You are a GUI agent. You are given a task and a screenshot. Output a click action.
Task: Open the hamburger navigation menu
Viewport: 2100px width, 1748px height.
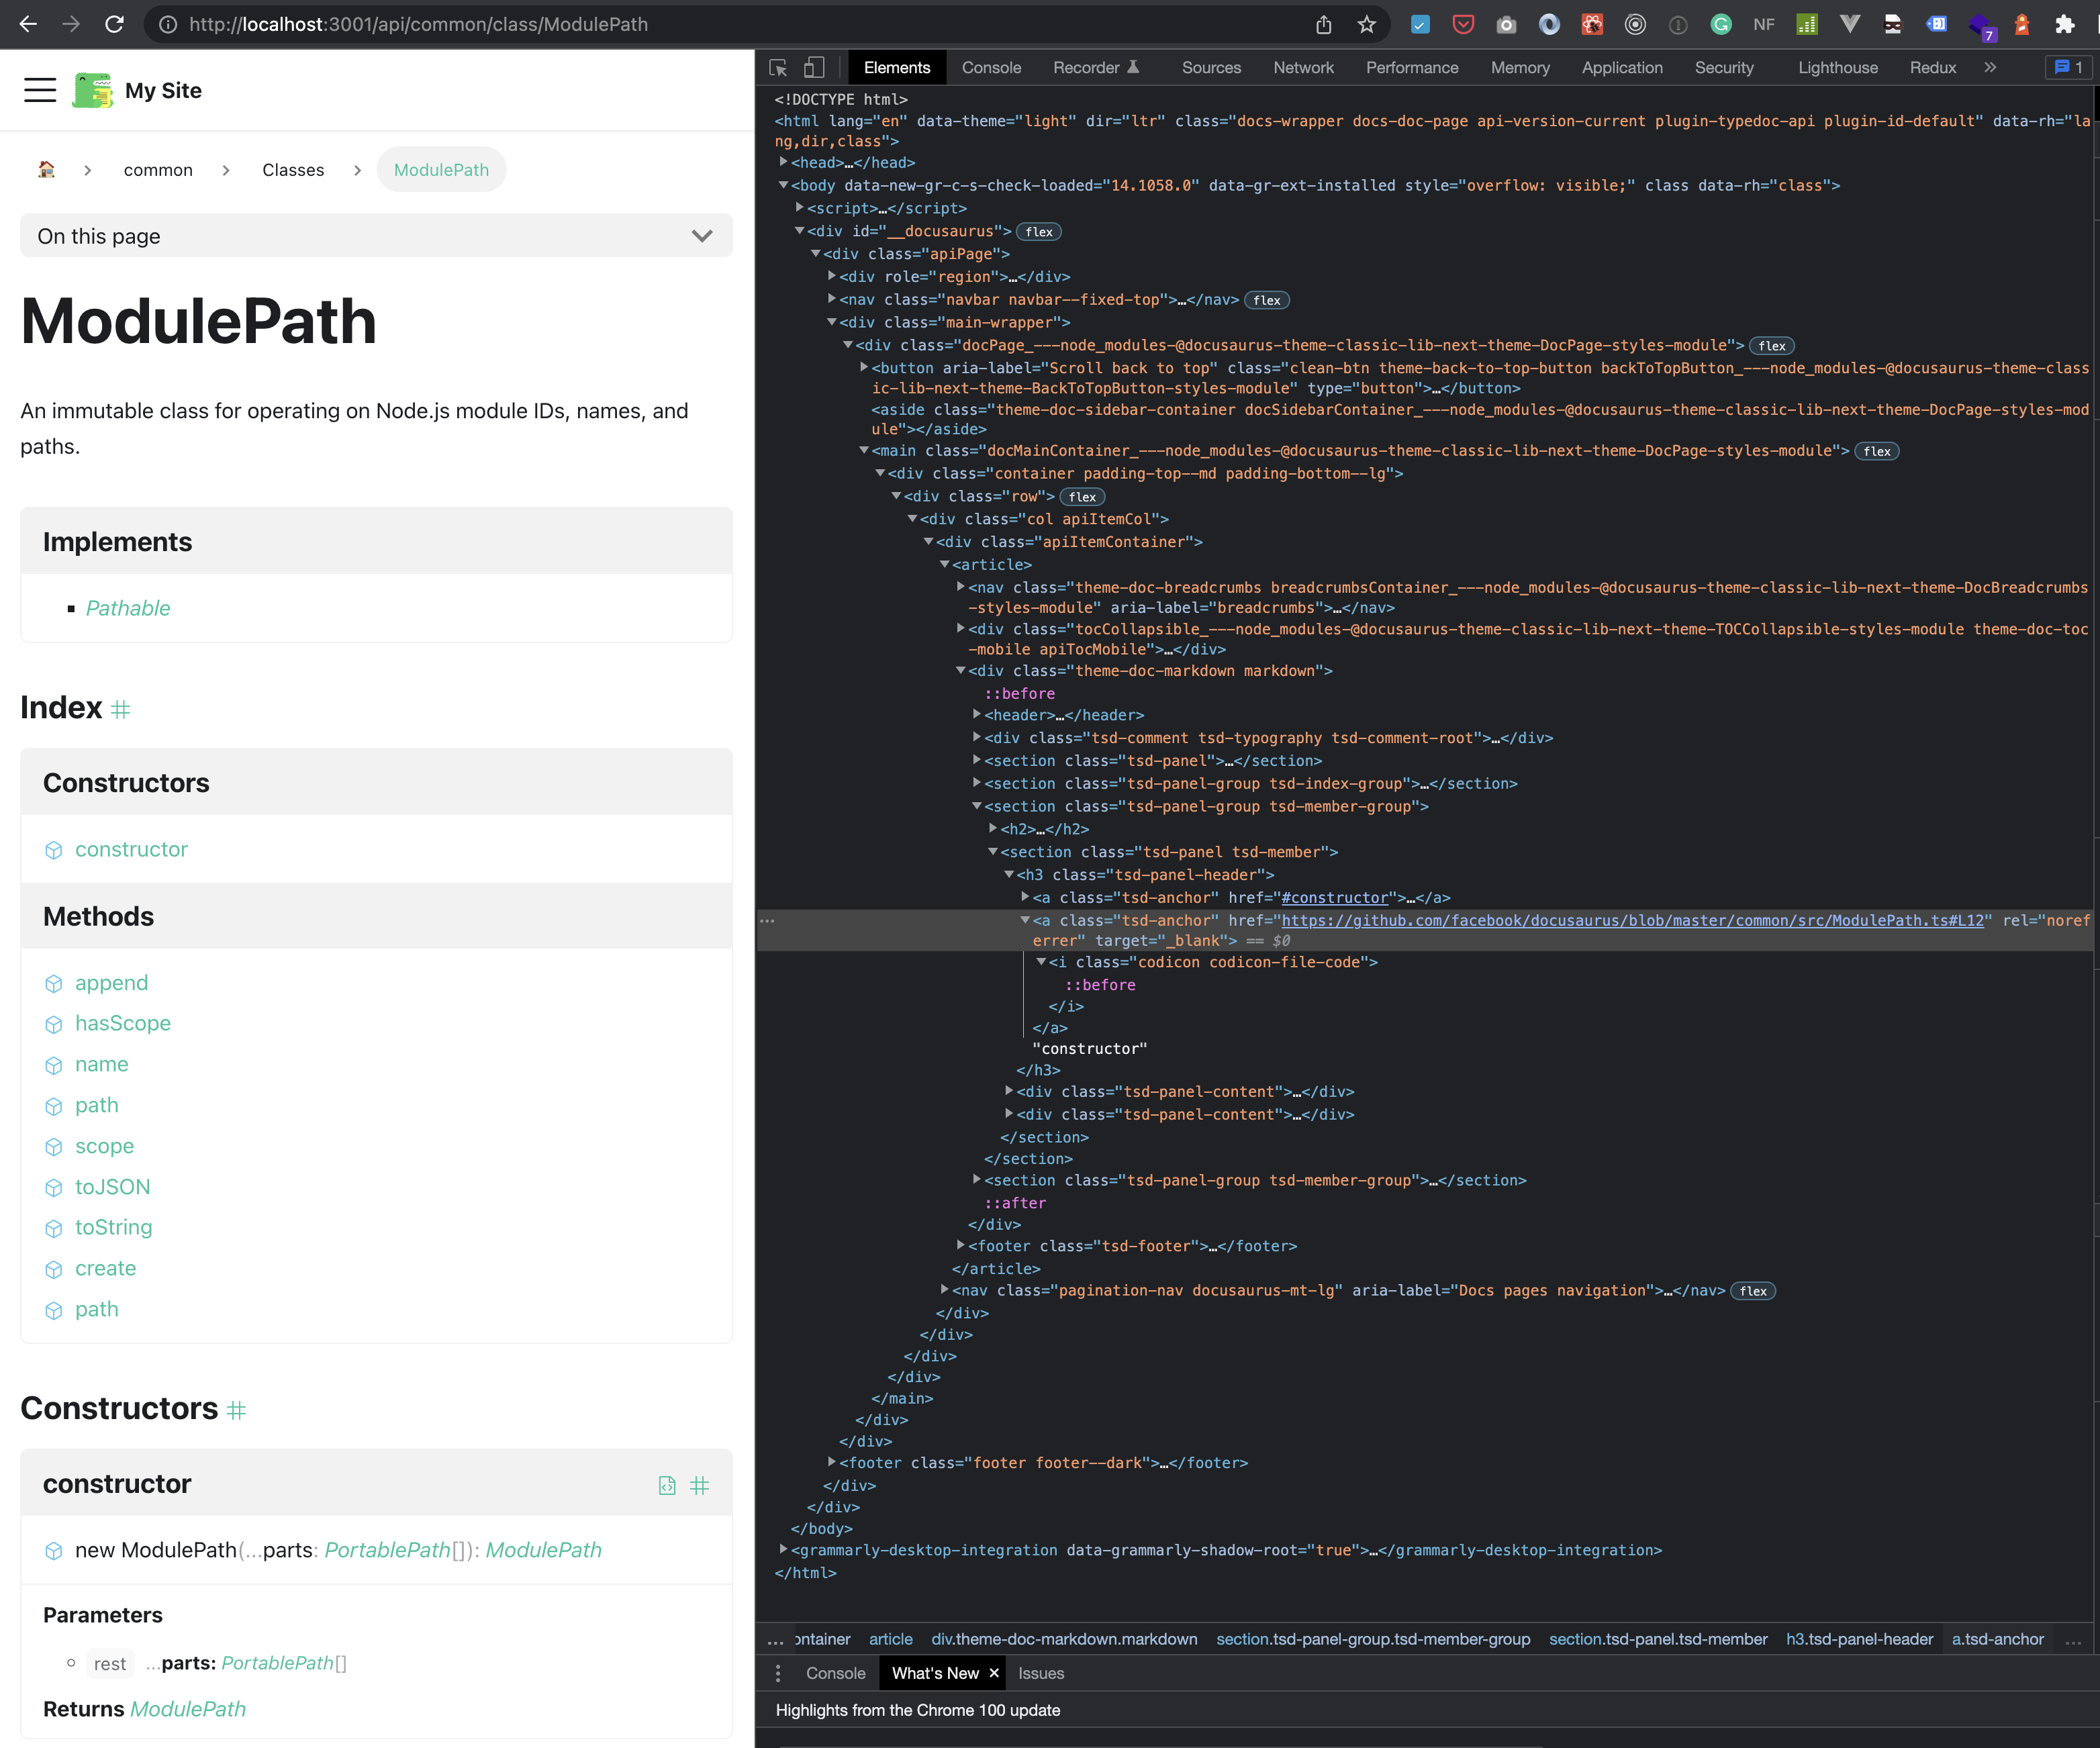click(40, 90)
